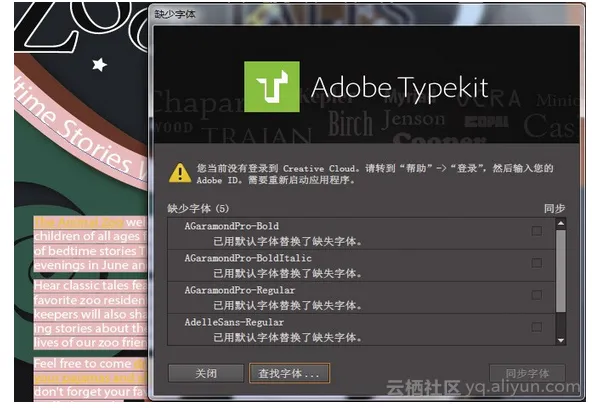Click the font list scroll down arrow
This screenshot has height=408, width=592.
561,340
